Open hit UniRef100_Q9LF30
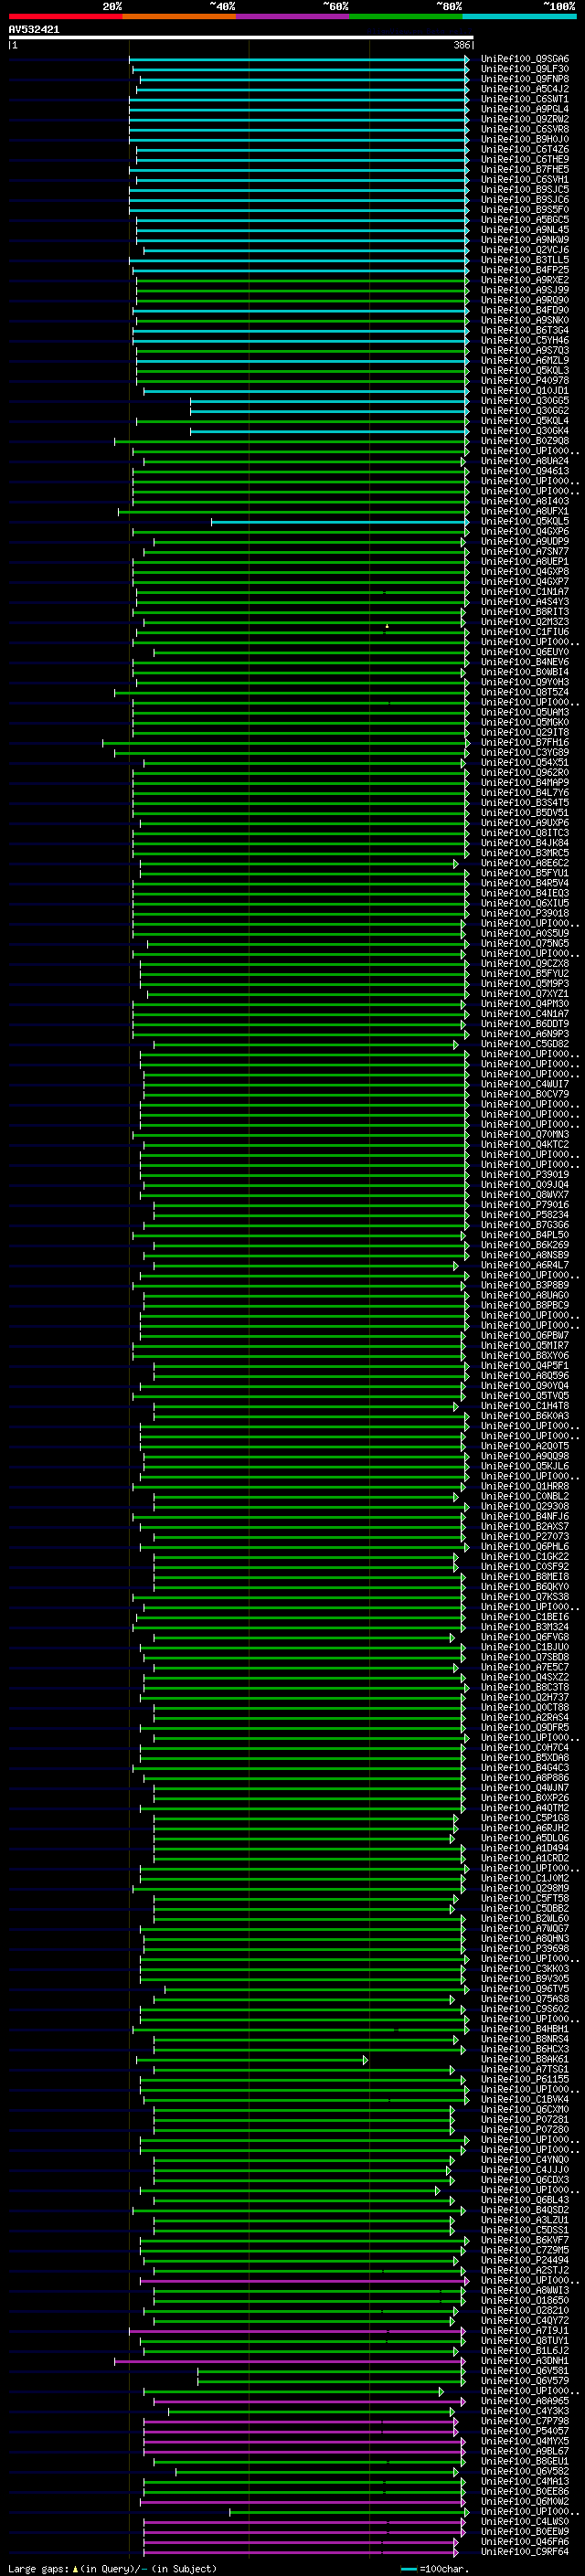Image resolution: width=585 pixels, height=2576 pixels. click(525, 69)
